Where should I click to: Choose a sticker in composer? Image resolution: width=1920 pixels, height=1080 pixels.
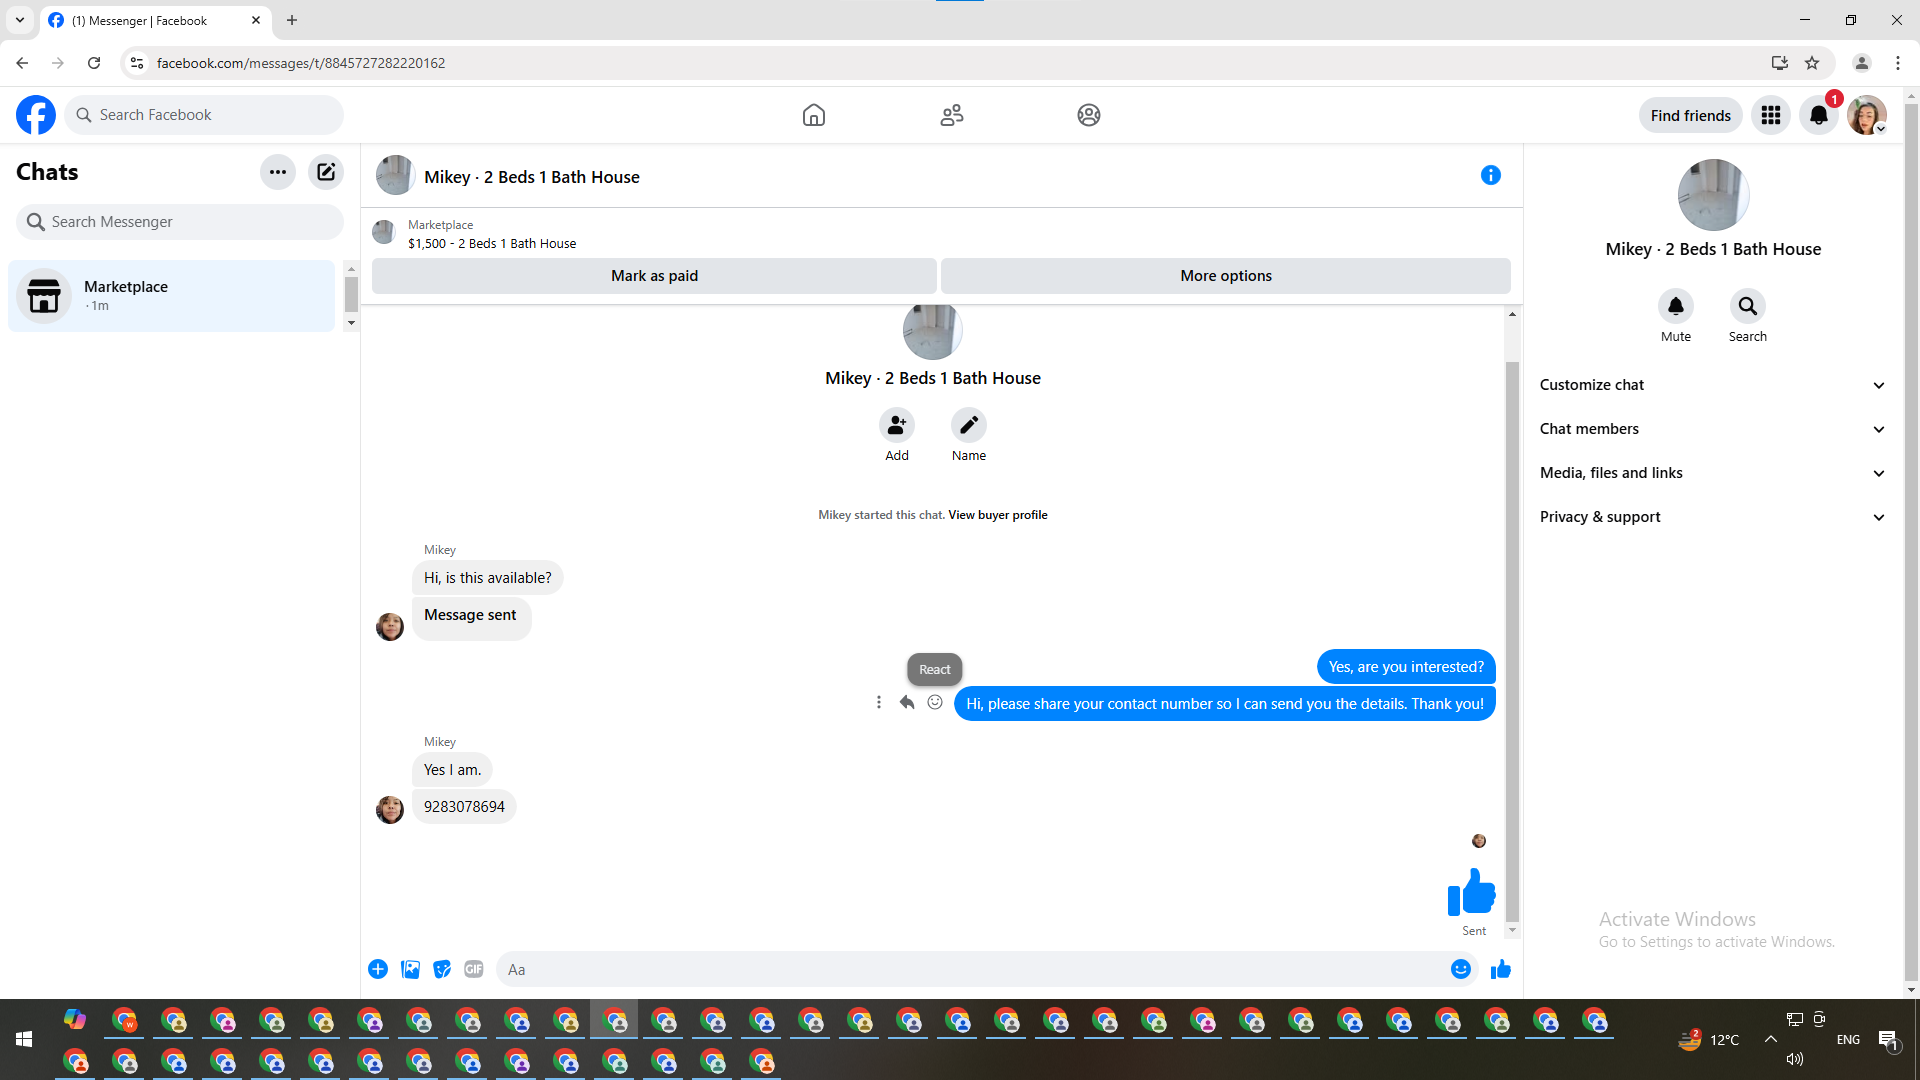[442, 969]
